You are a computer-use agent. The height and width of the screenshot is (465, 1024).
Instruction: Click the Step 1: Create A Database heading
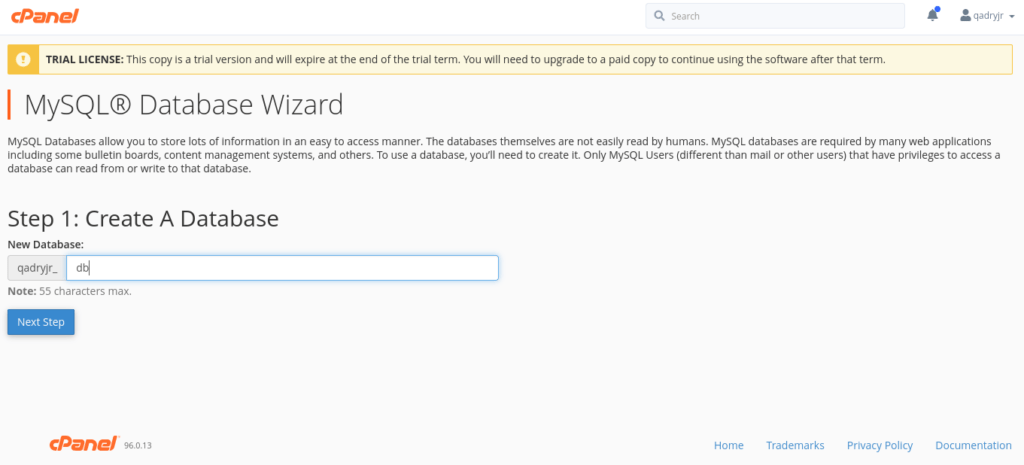point(143,218)
